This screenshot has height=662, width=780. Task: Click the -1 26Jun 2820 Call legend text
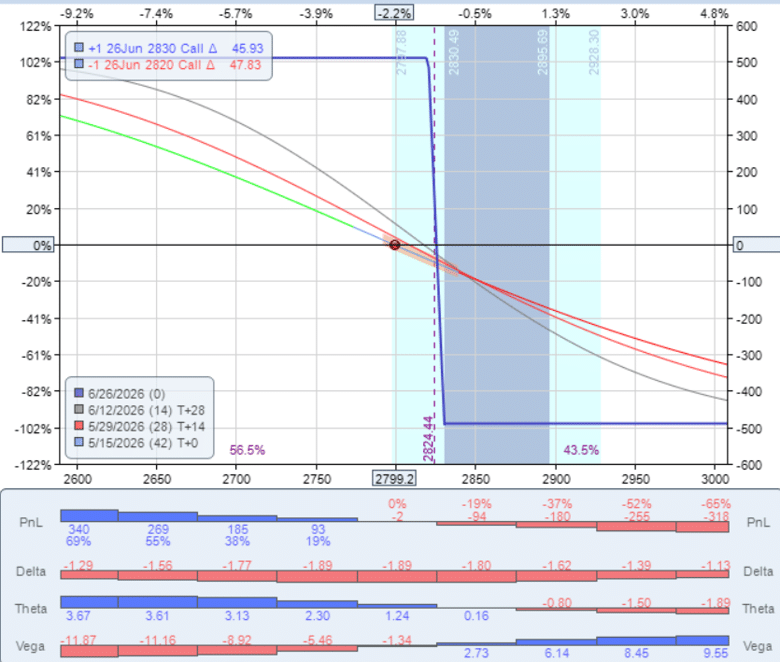tap(152, 65)
